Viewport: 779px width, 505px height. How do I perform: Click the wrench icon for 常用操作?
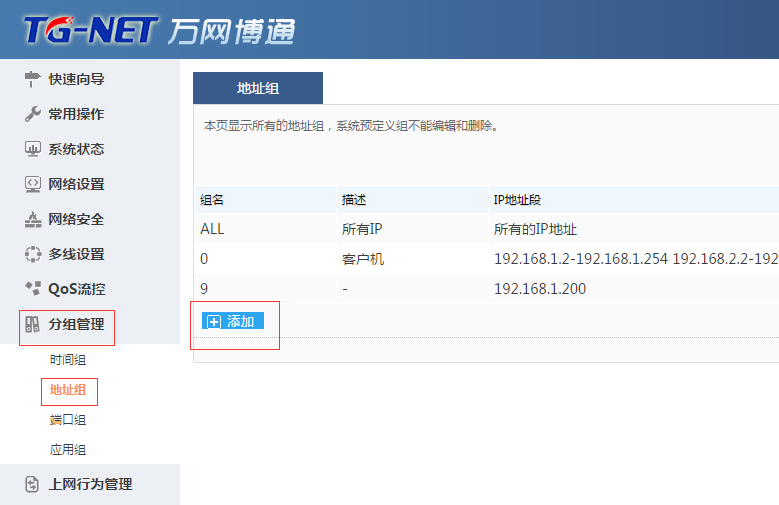point(32,114)
